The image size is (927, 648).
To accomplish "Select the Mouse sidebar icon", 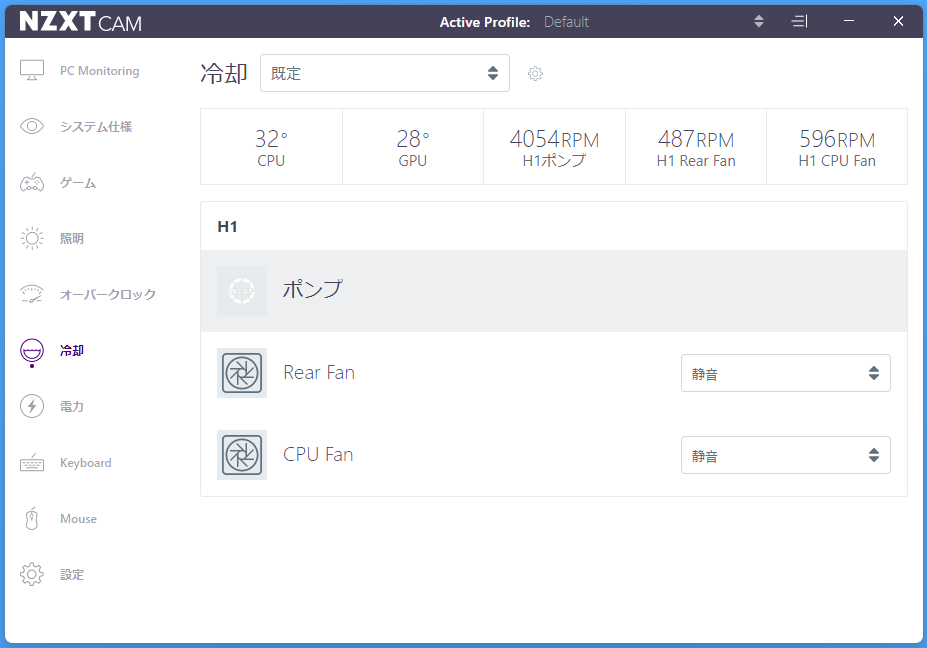I will pos(32,519).
